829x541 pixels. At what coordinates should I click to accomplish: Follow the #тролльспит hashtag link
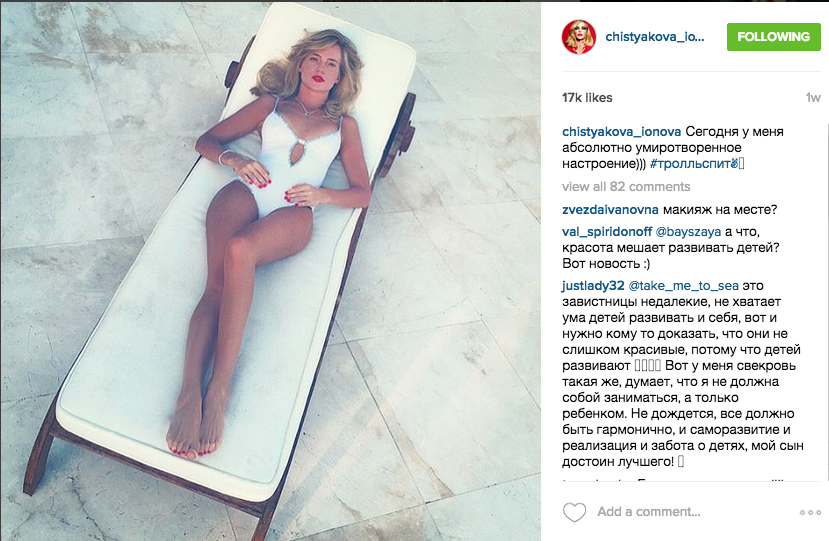[696, 164]
